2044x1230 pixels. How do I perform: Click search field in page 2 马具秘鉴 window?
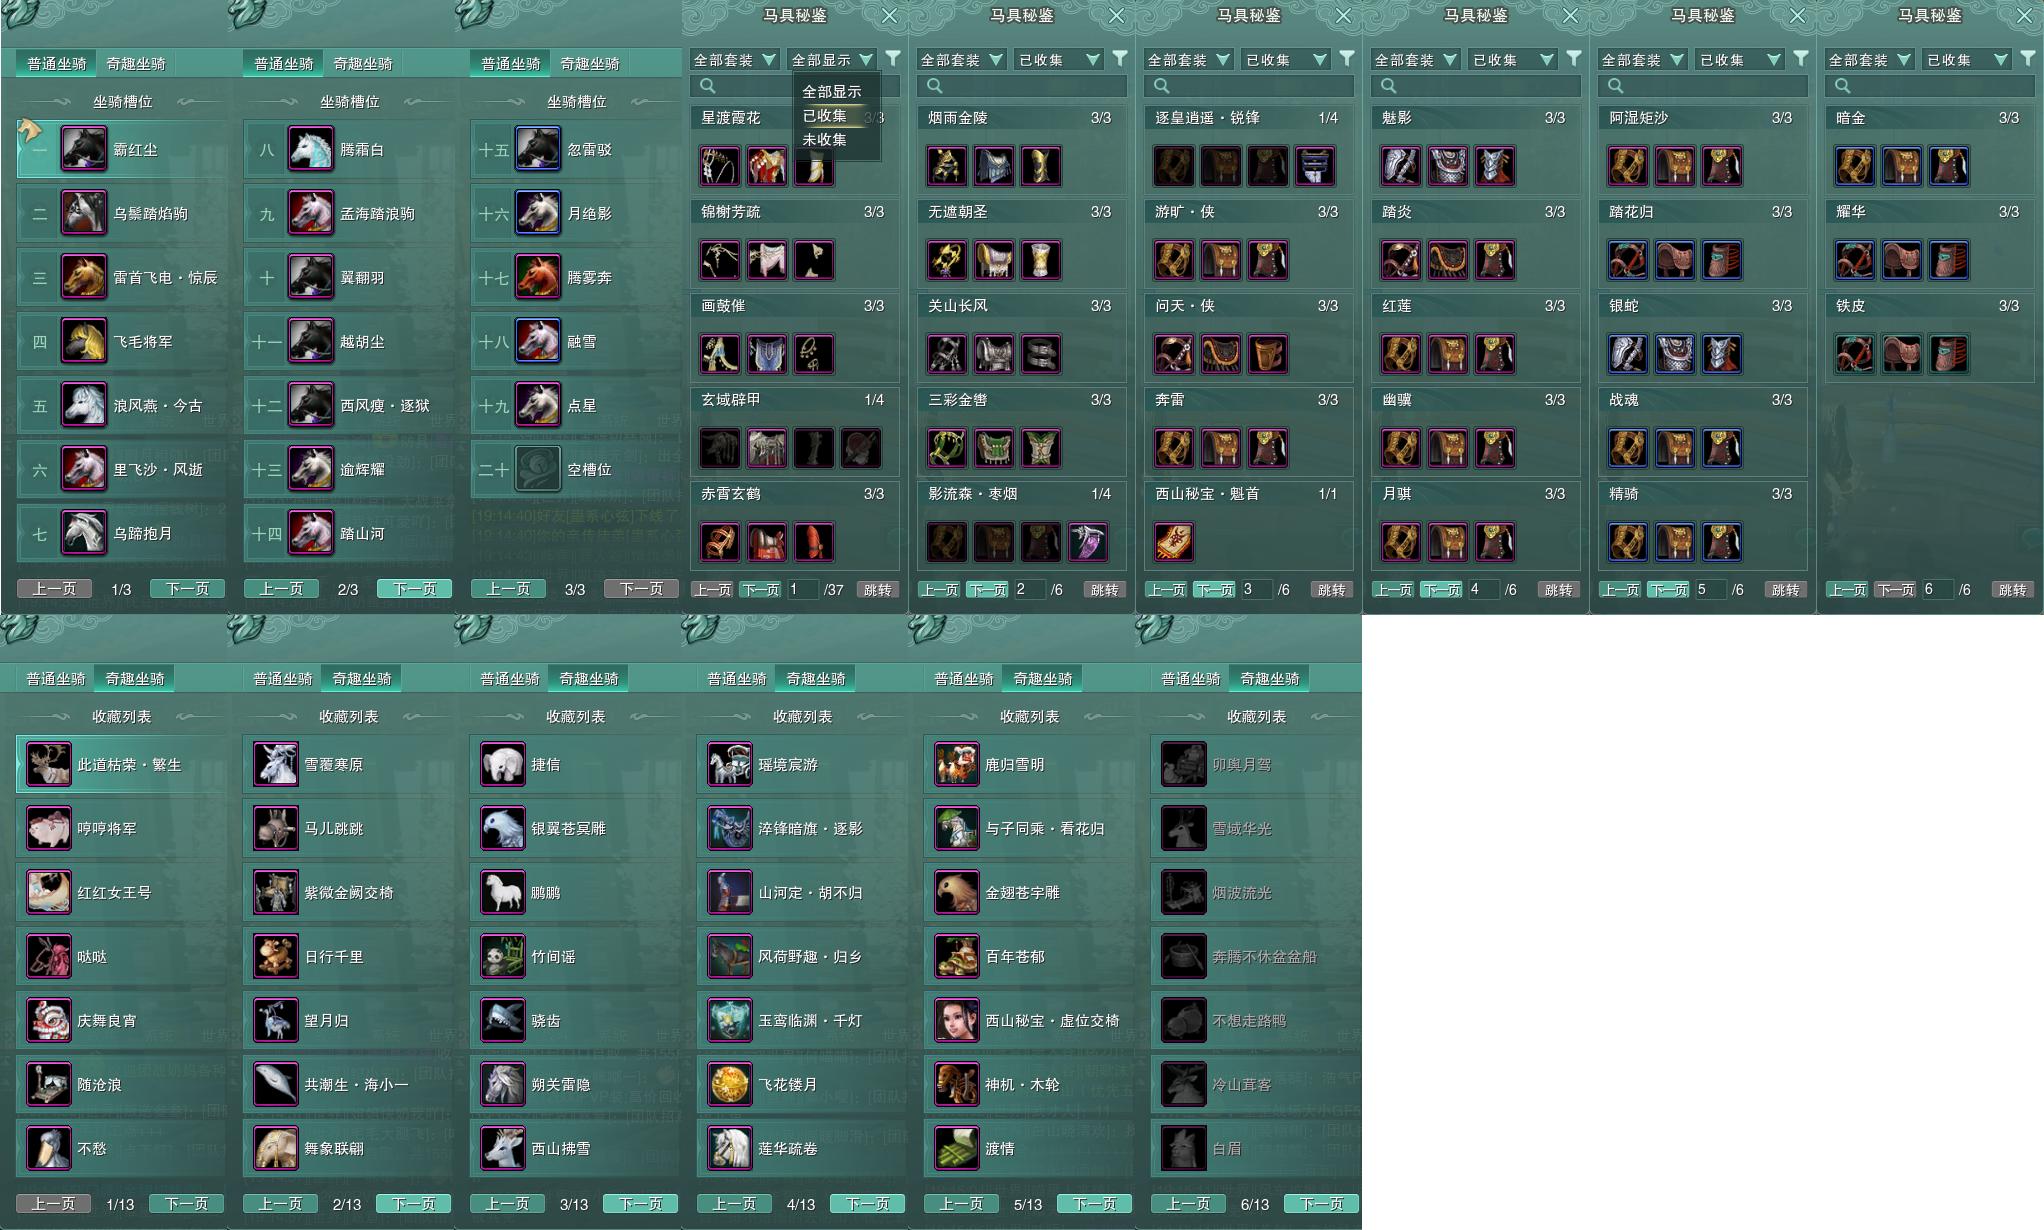(x=1021, y=86)
